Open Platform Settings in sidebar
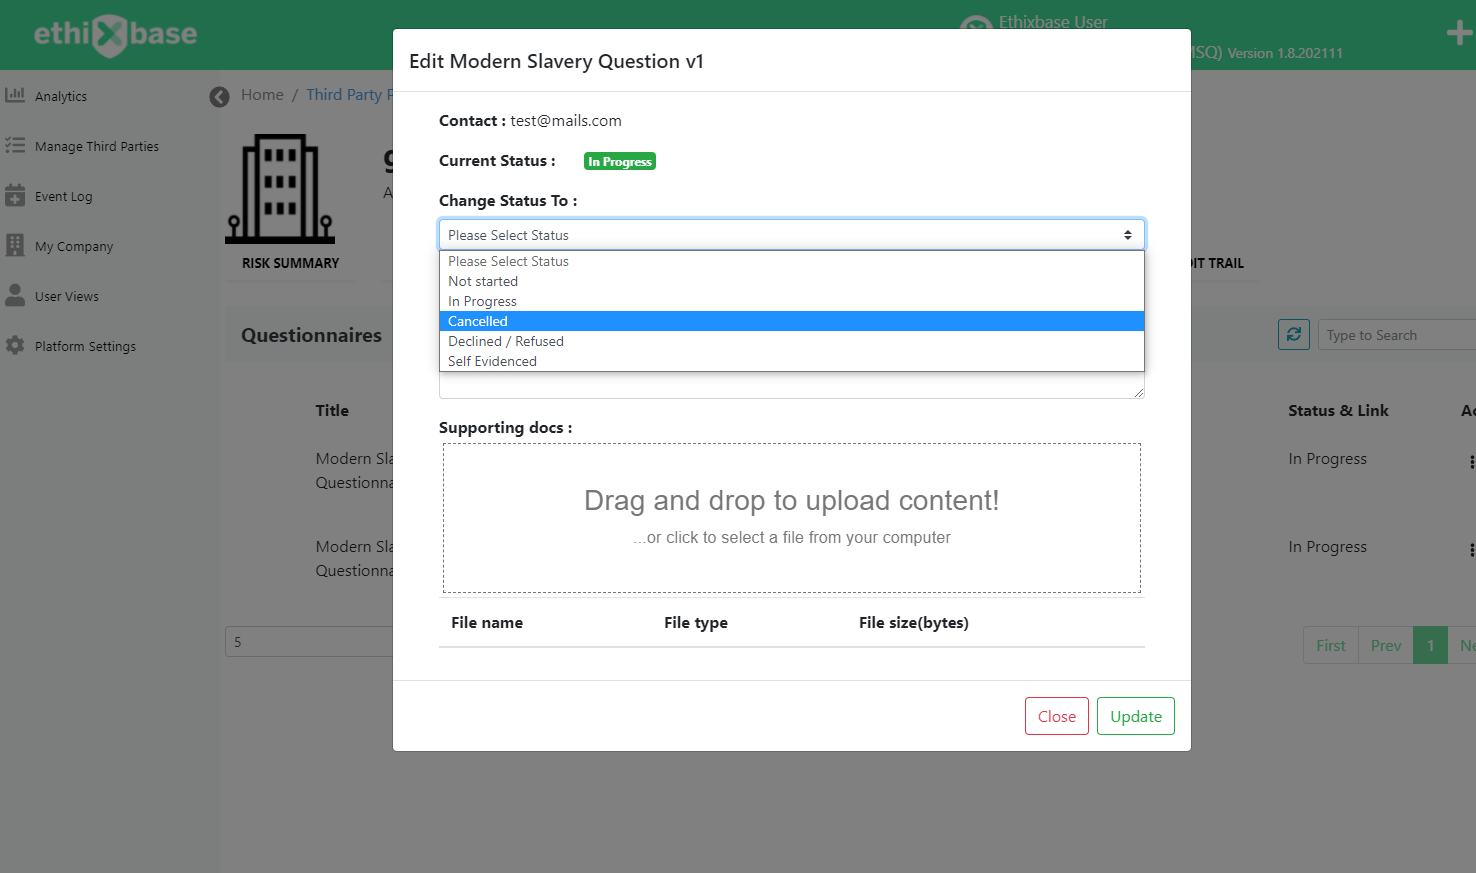 pos(85,346)
